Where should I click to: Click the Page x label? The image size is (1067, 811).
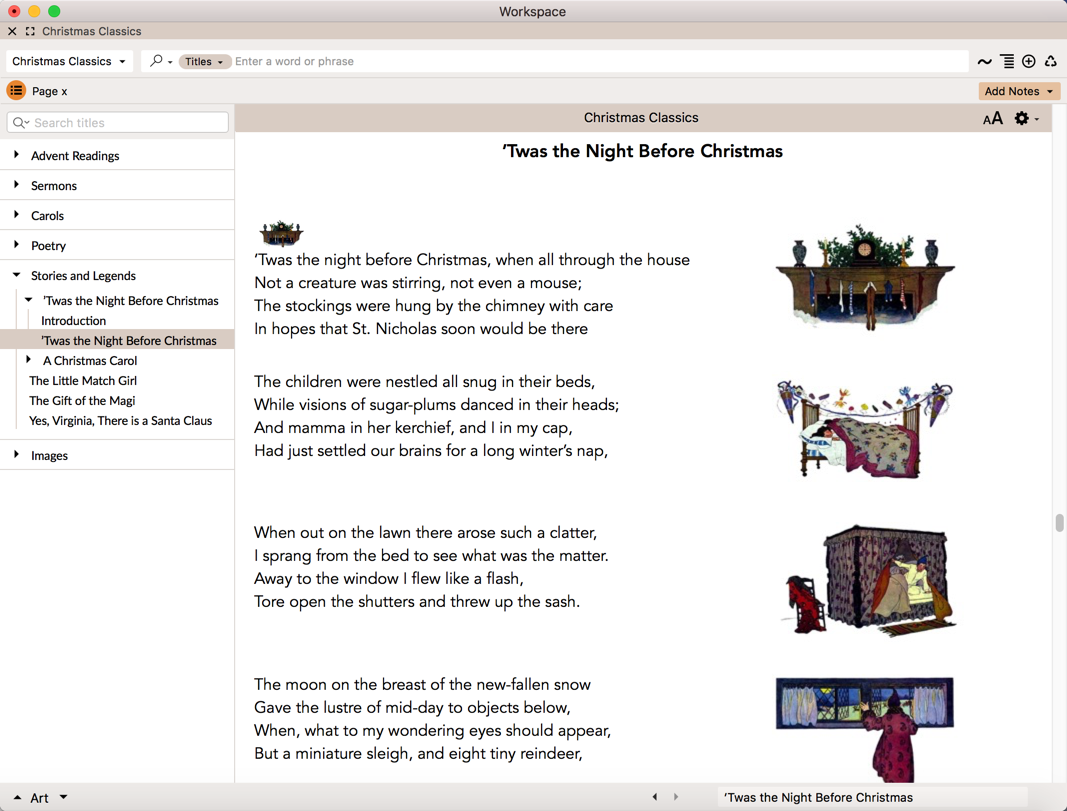[50, 91]
